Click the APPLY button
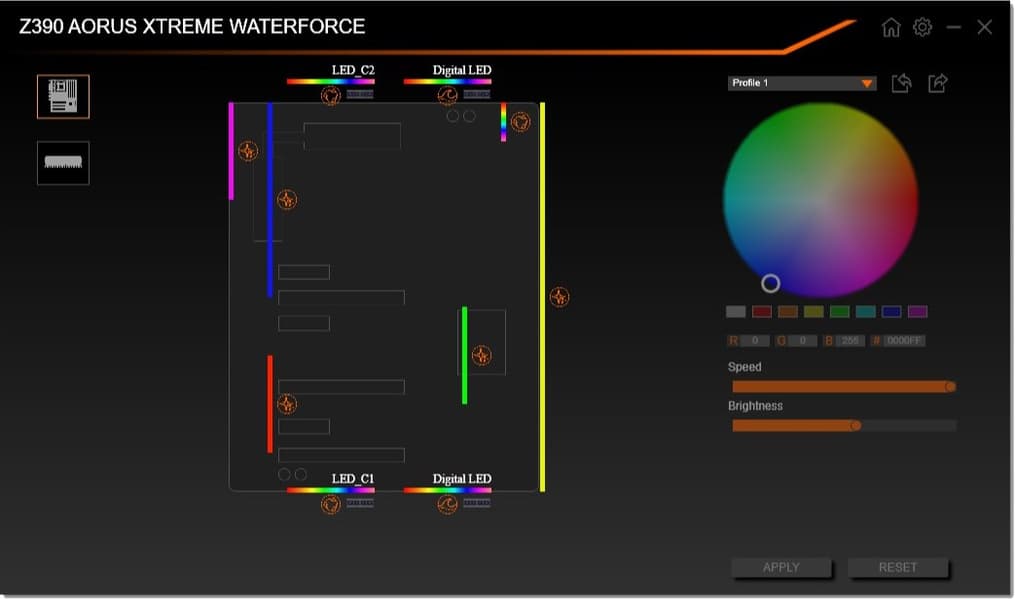Viewport: 1015px width, 599px height. [781, 567]
